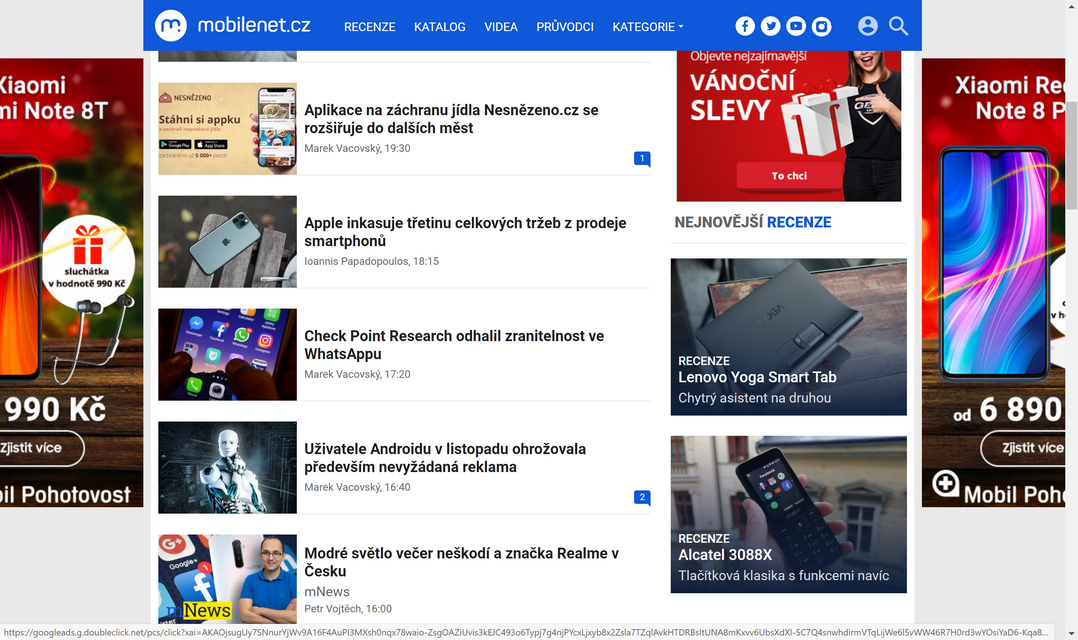Click the Nesněženo.cz article thumbnail image

(227, 128)
